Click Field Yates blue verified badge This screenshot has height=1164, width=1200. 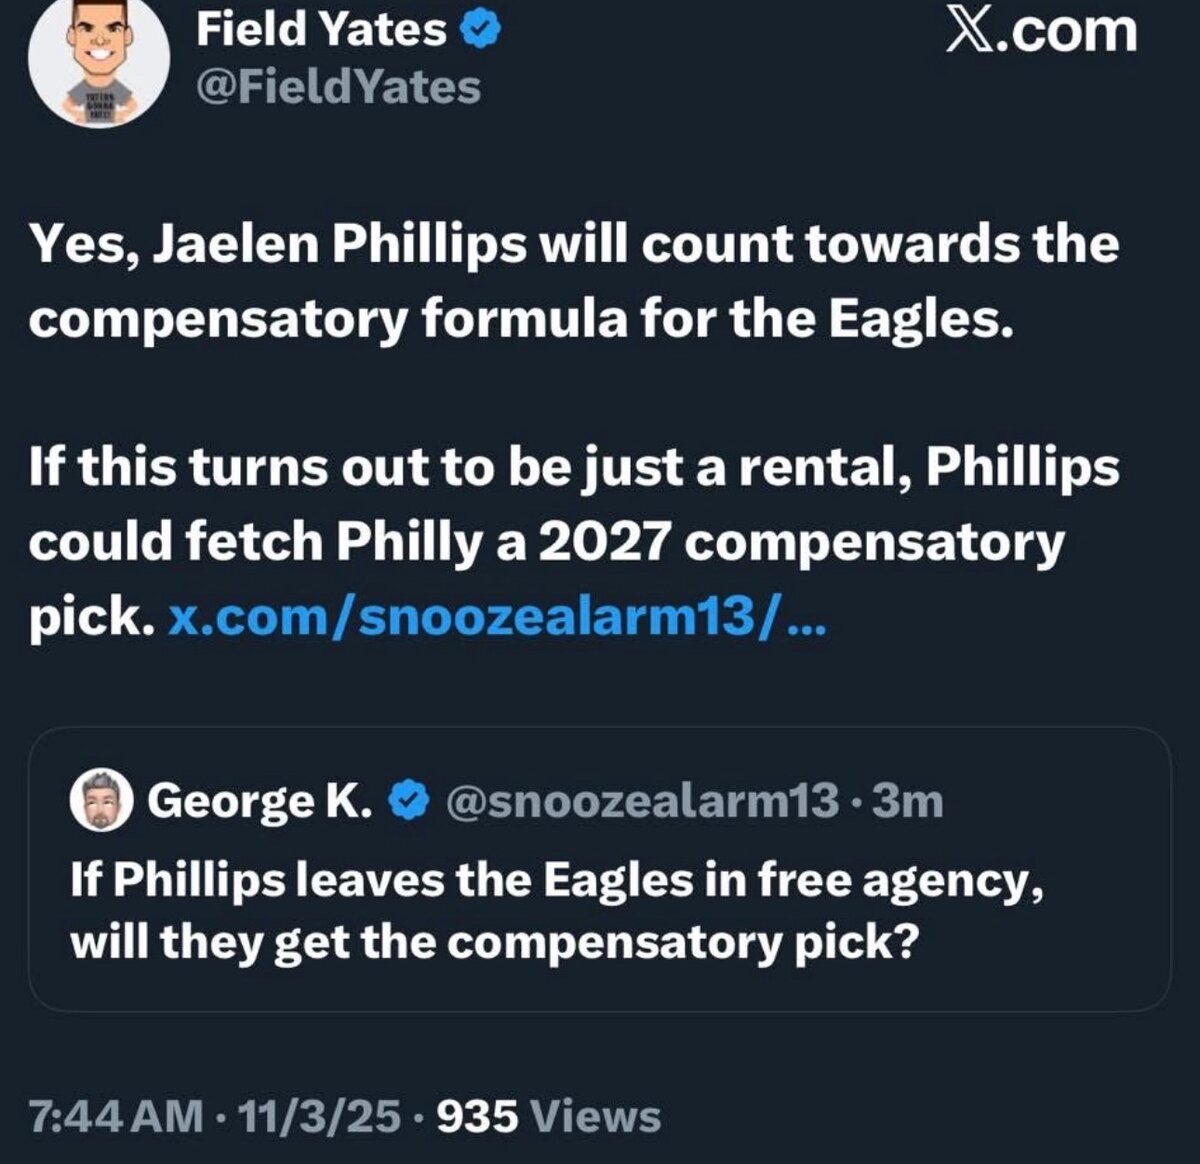(480, 30)
